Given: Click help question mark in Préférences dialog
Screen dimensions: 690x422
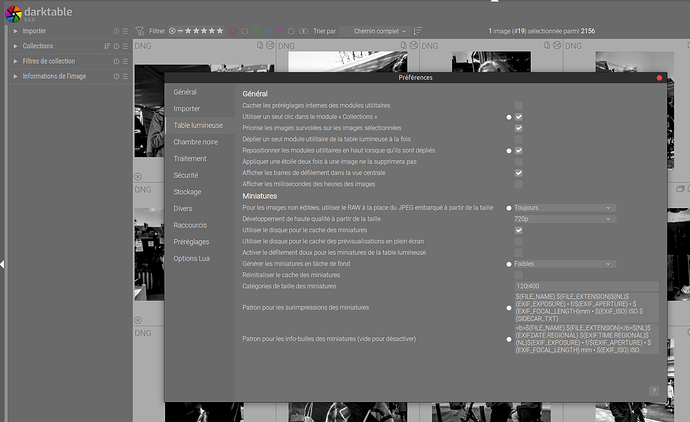Looking at the screenshot, I should pos(654,391).
